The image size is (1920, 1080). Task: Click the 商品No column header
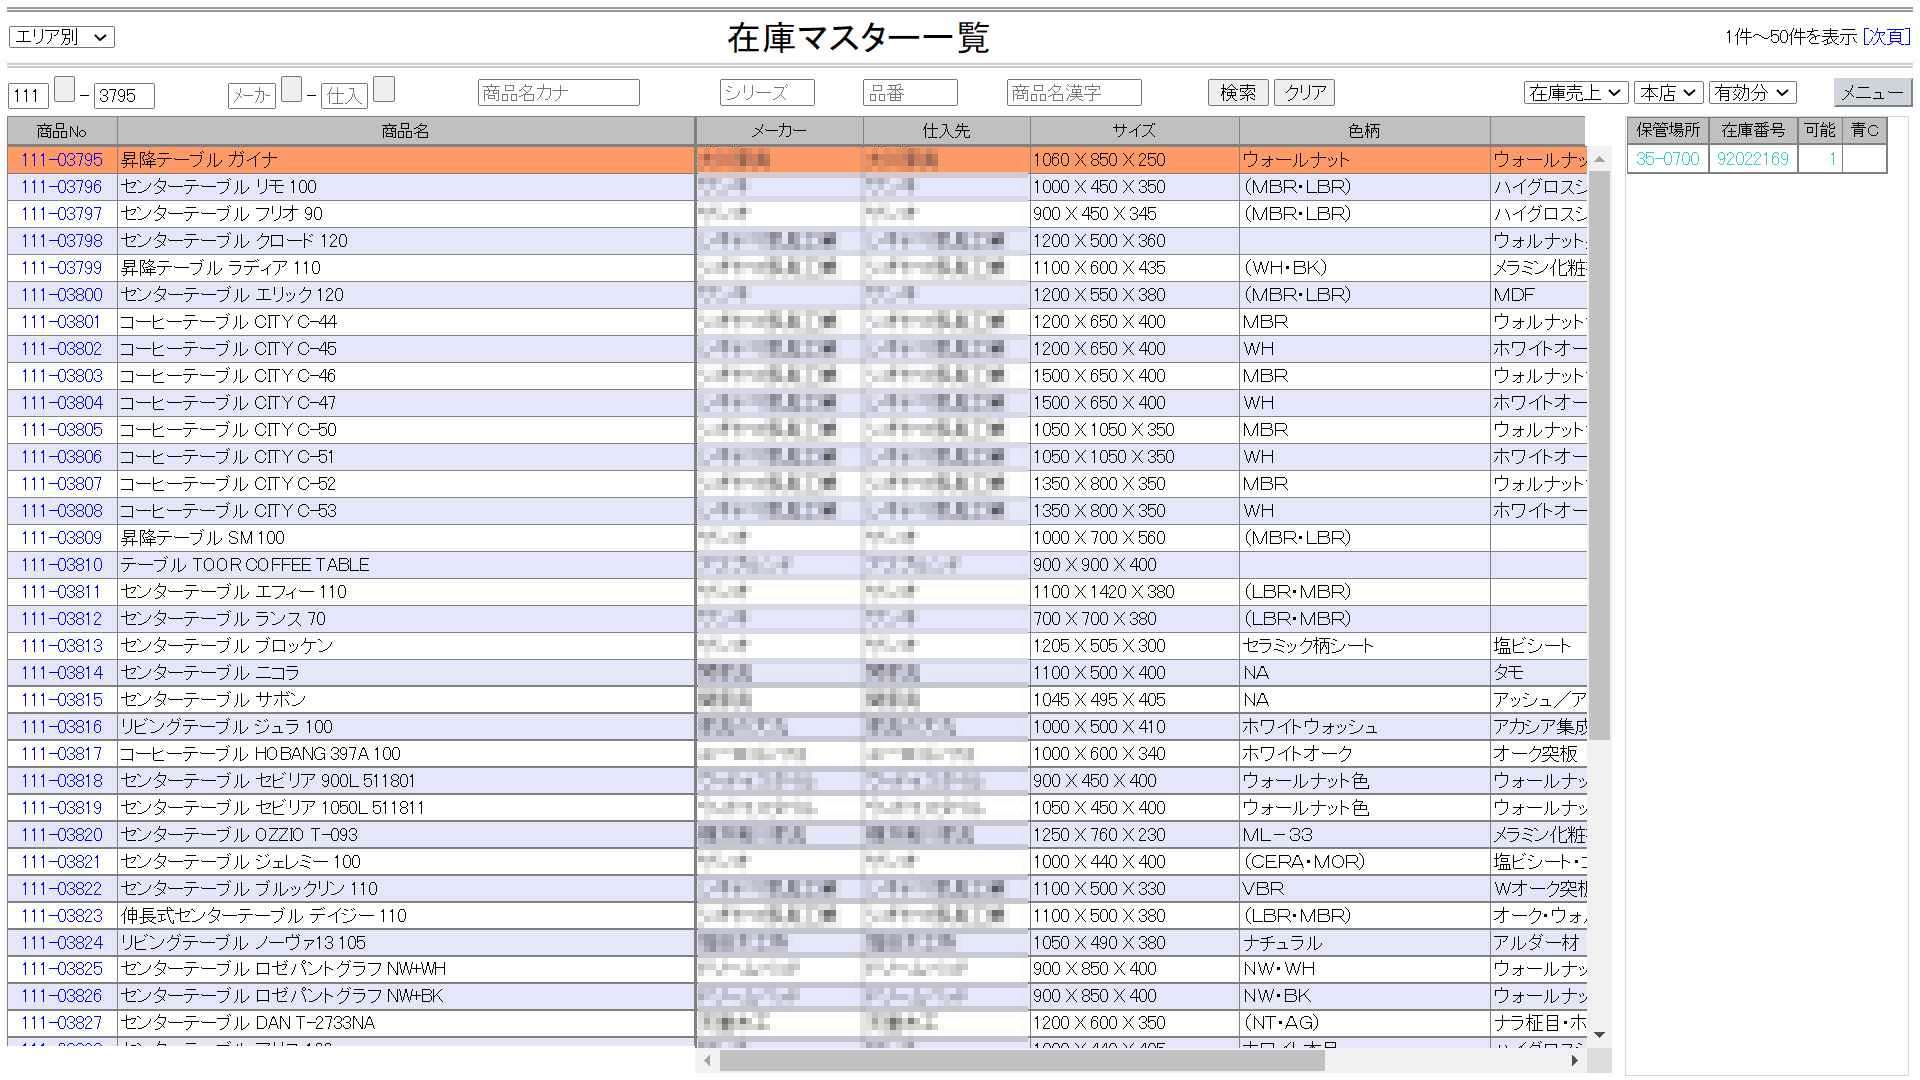[x=62, y=131]
